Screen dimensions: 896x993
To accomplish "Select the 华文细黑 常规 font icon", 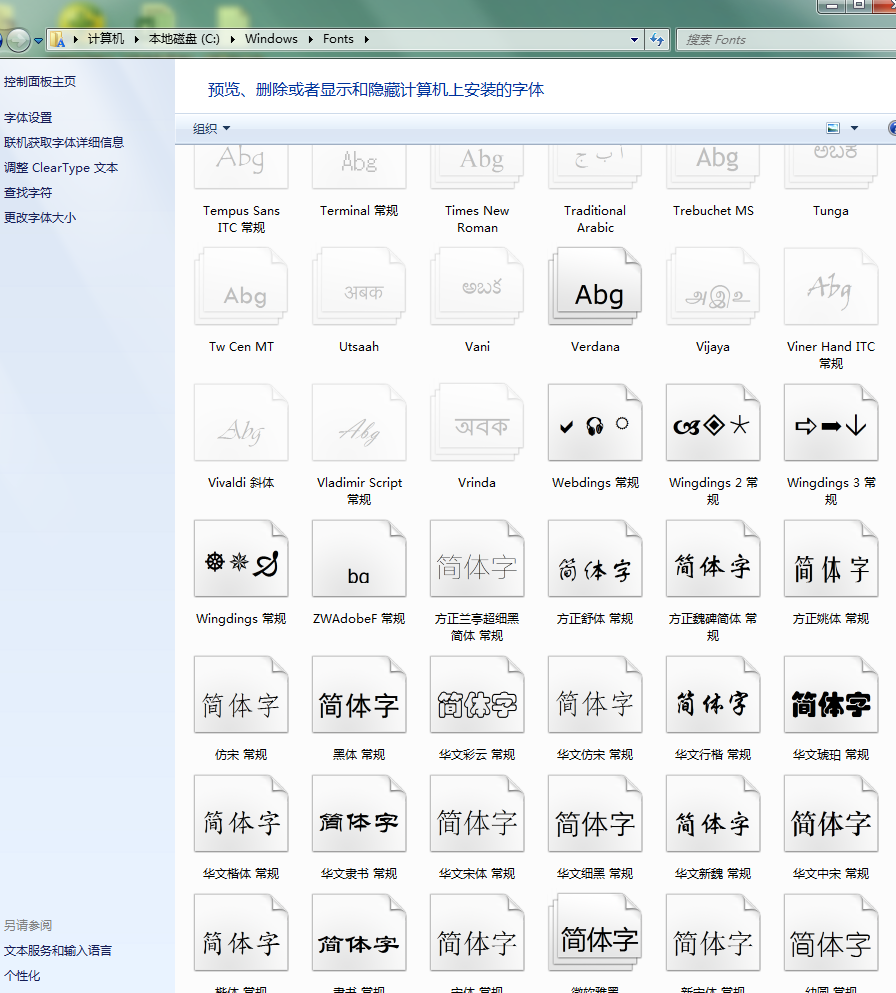I will pos(595,814).
